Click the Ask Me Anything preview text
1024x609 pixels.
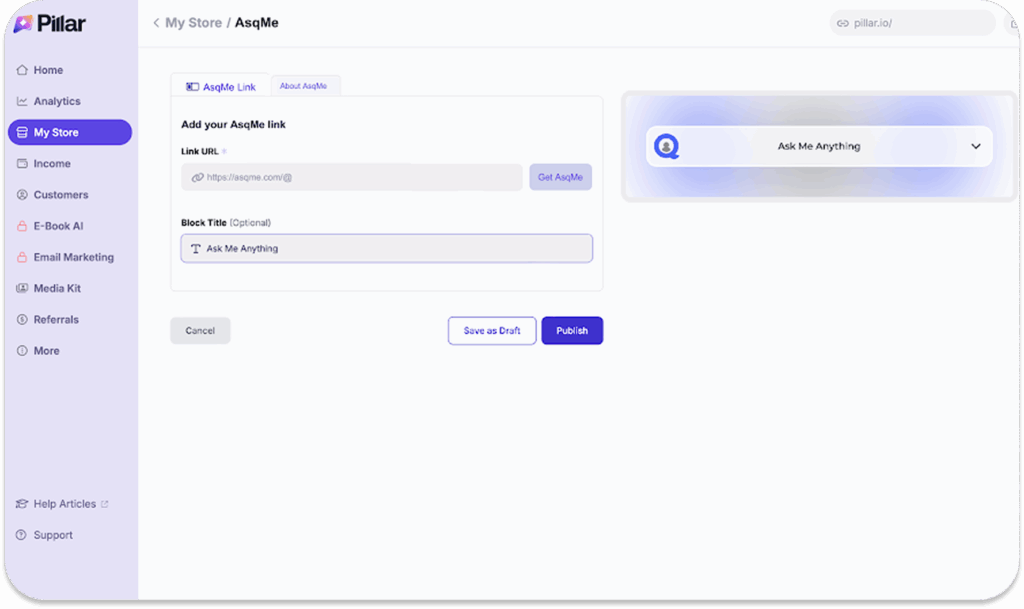pos(818,146)
